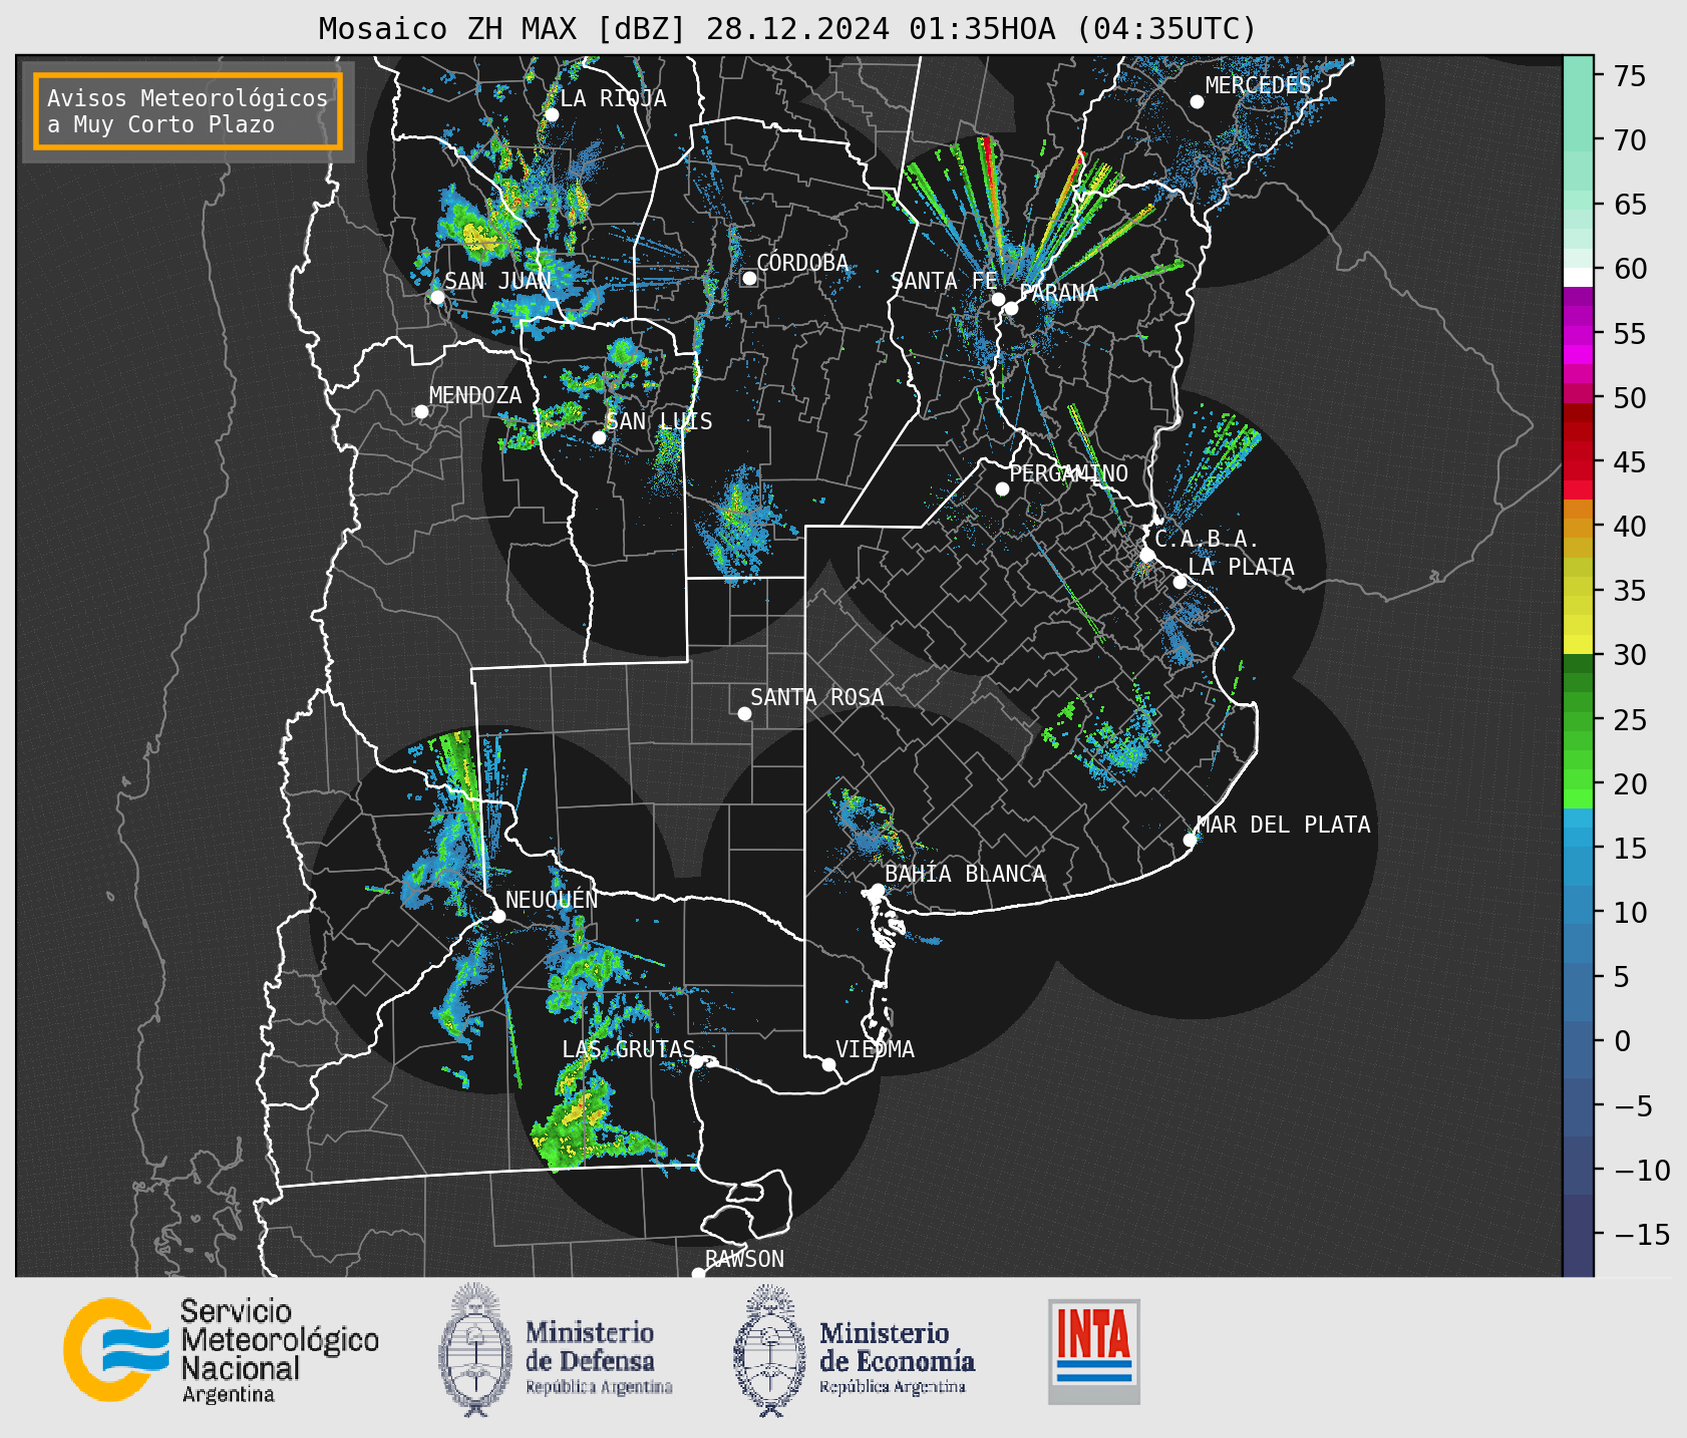Click the Ministerio de Economía emblem
This screenshot has height=1438, width=1687.
[769, 1350]
